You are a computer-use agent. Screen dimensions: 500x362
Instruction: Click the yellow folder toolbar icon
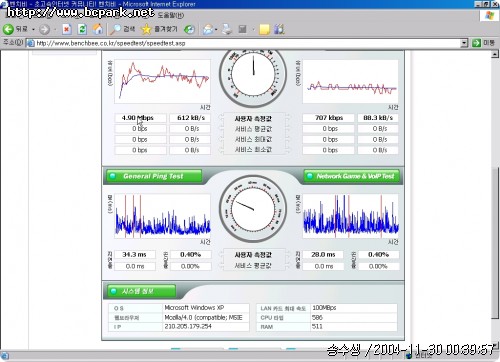[264, 29]
